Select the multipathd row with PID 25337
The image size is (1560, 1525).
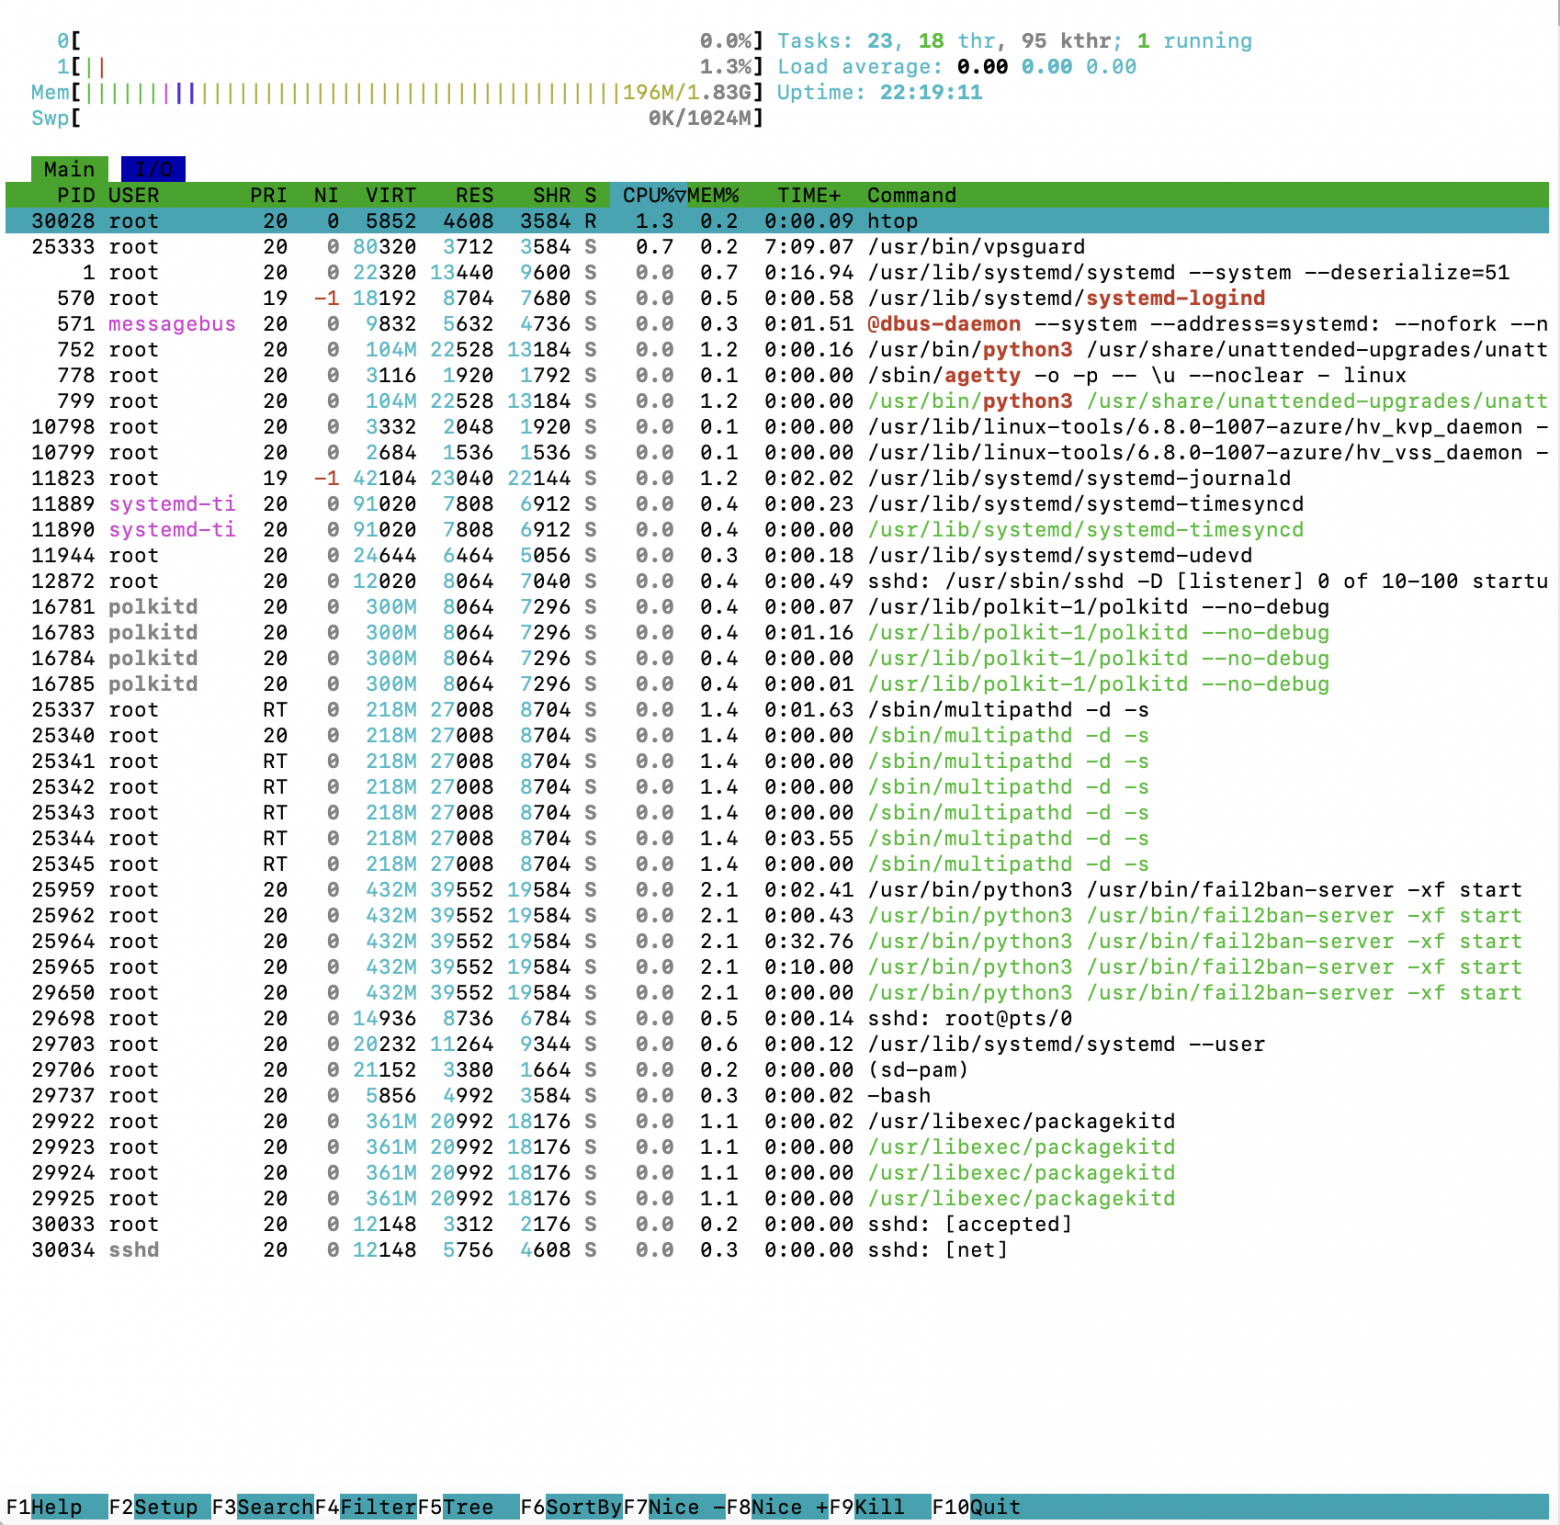(777, 710)
